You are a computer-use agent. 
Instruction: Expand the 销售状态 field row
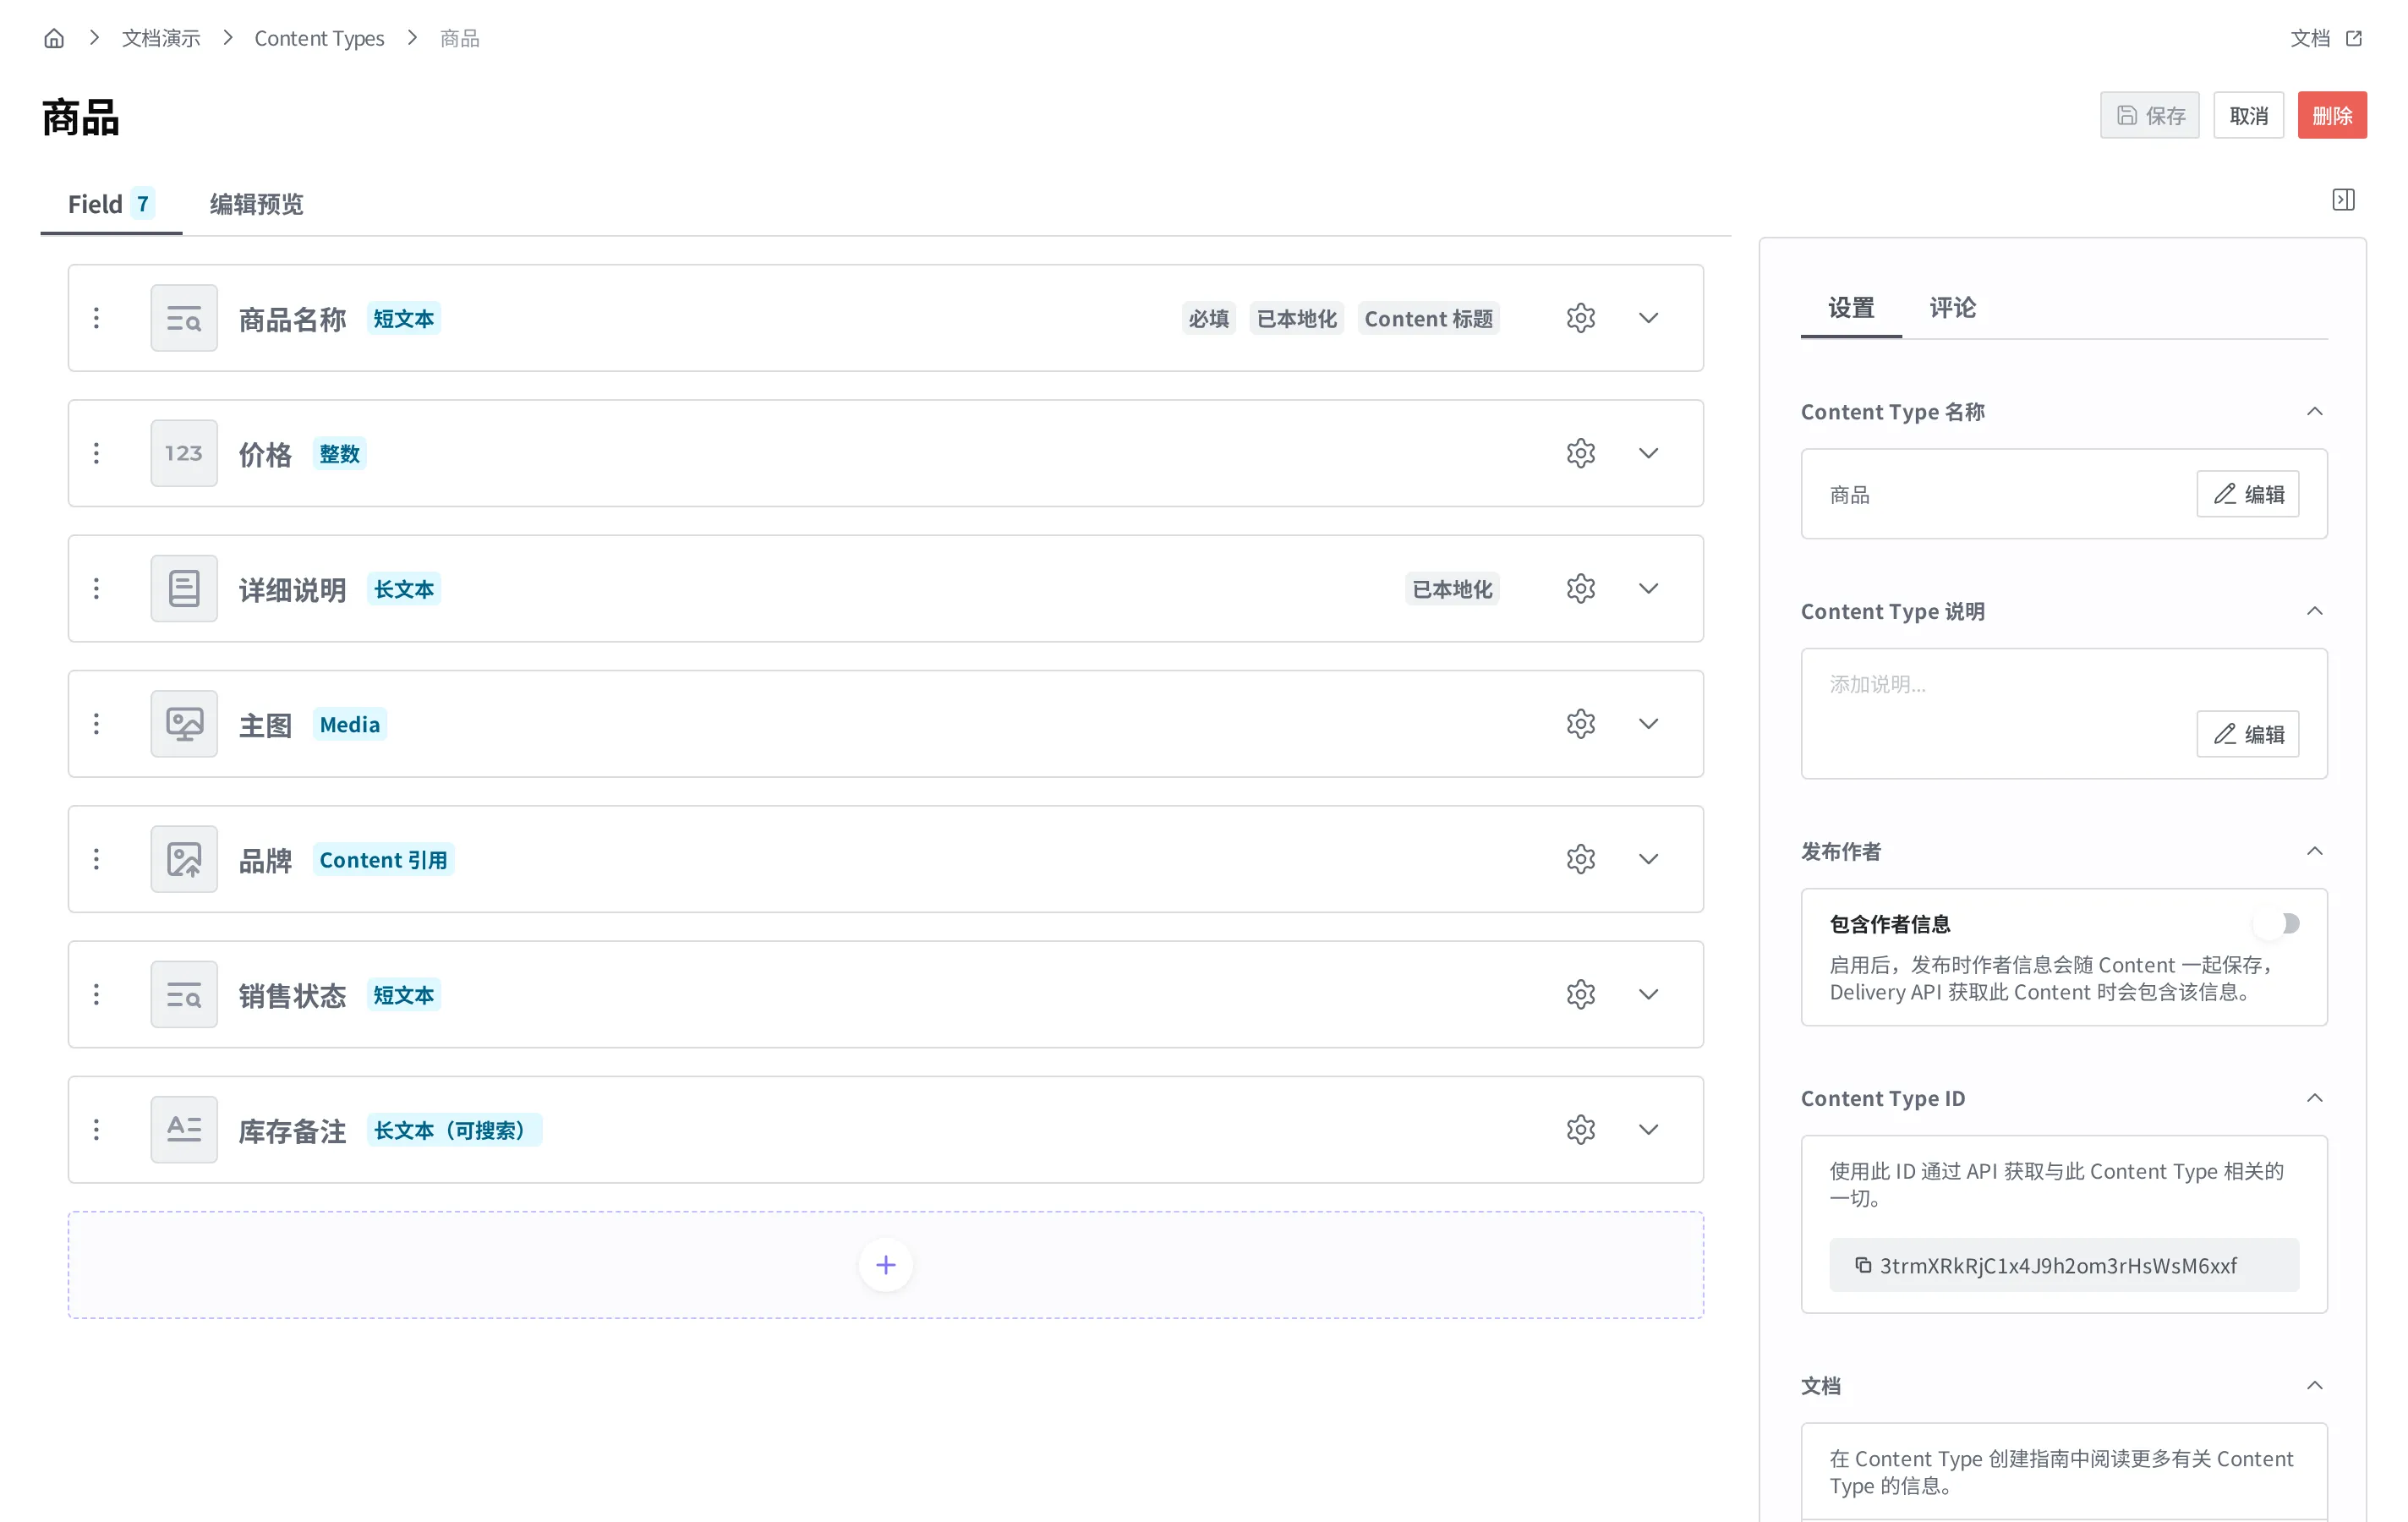(1649, 994)
